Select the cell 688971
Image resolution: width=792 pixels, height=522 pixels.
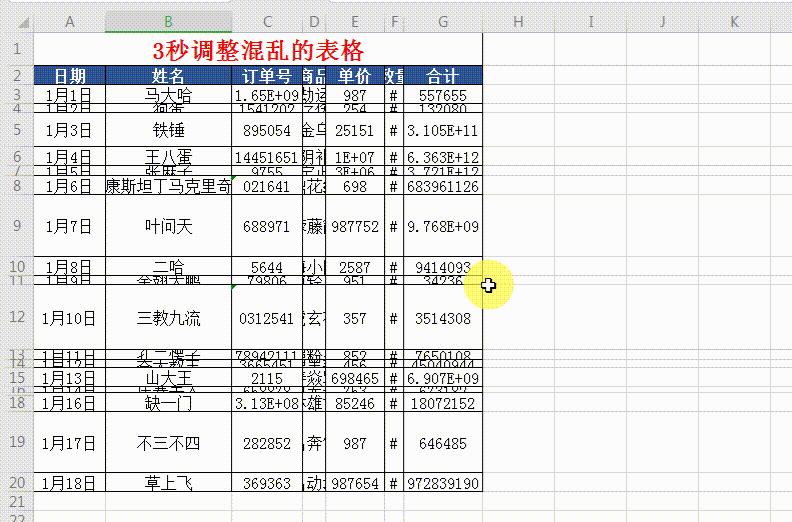click(x=267, y=226)
